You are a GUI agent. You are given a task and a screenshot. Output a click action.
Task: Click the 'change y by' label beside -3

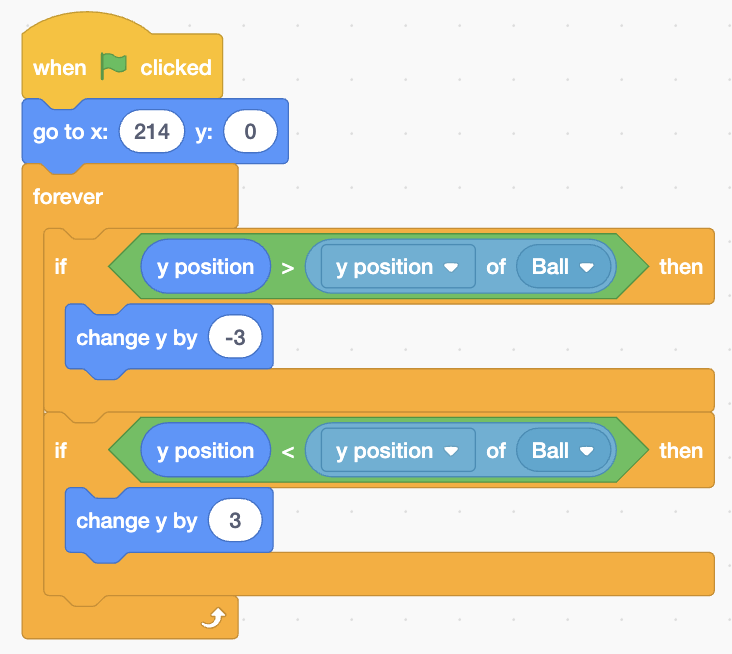137,338
